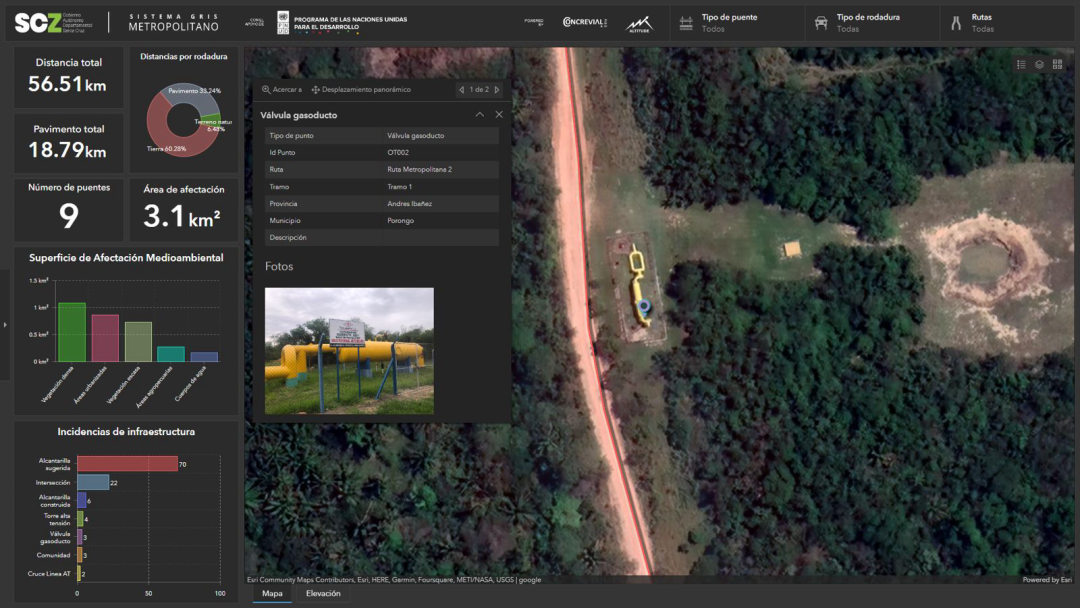
Task: Click the bridge icon for Tipo de puente
Action: point(686,23)
